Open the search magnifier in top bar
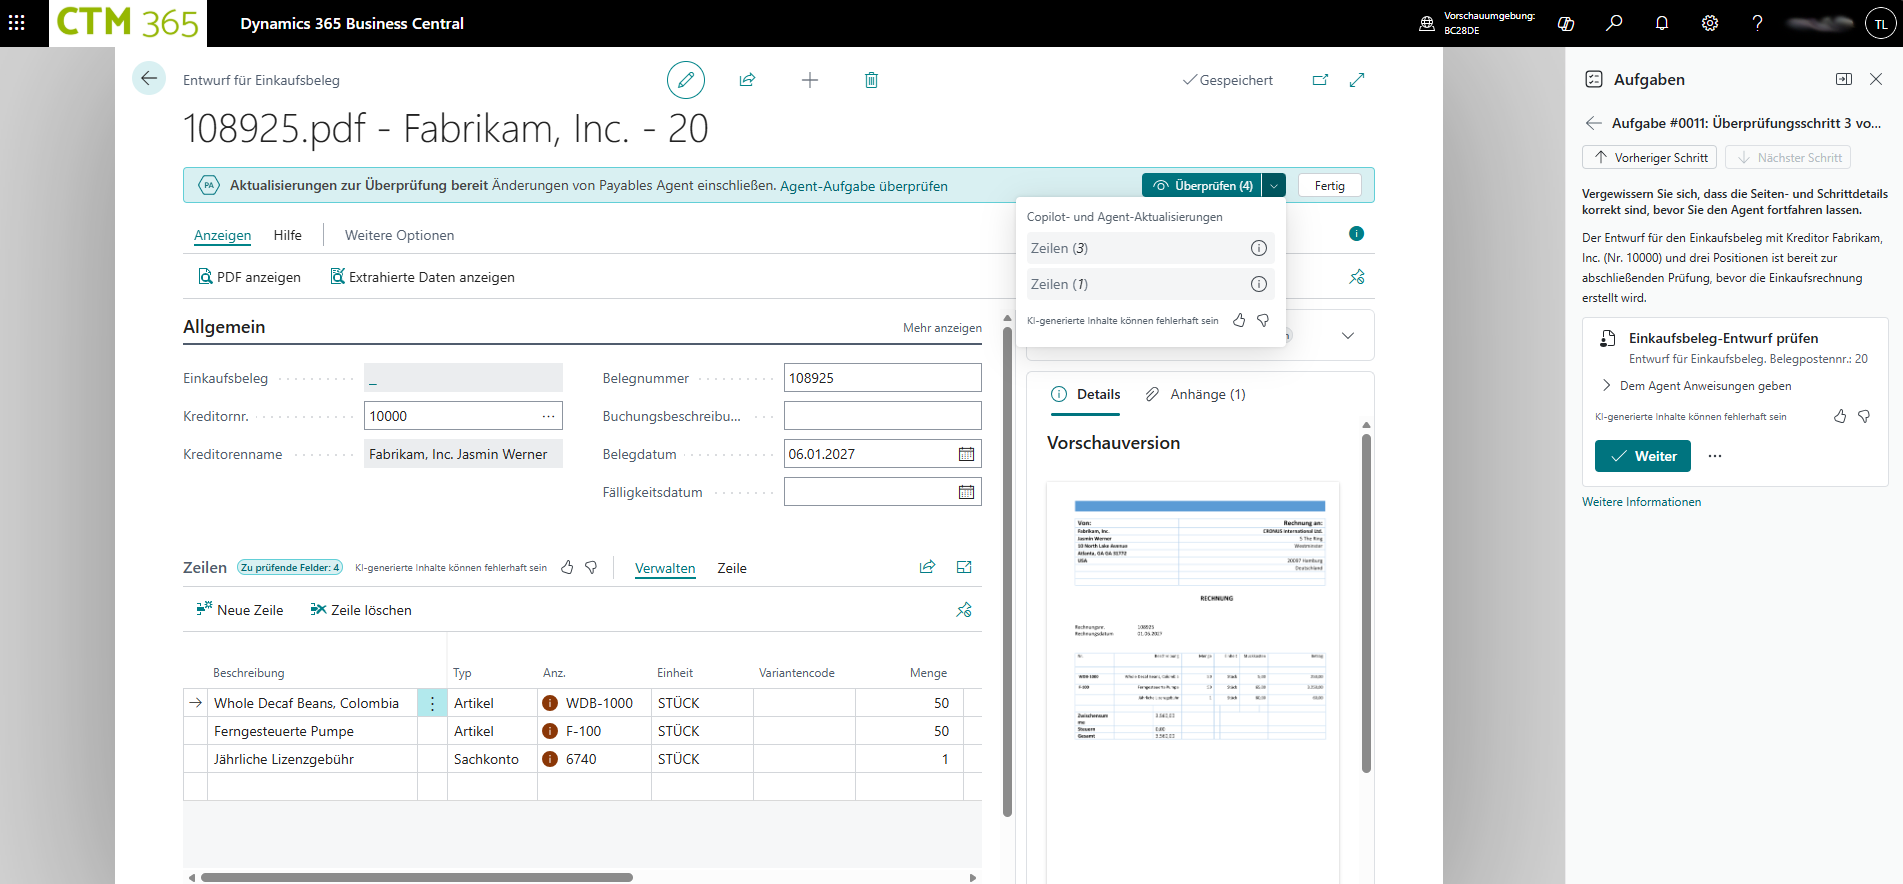The height and width of the screenshot is (884, 1903). coord(1614,24)
